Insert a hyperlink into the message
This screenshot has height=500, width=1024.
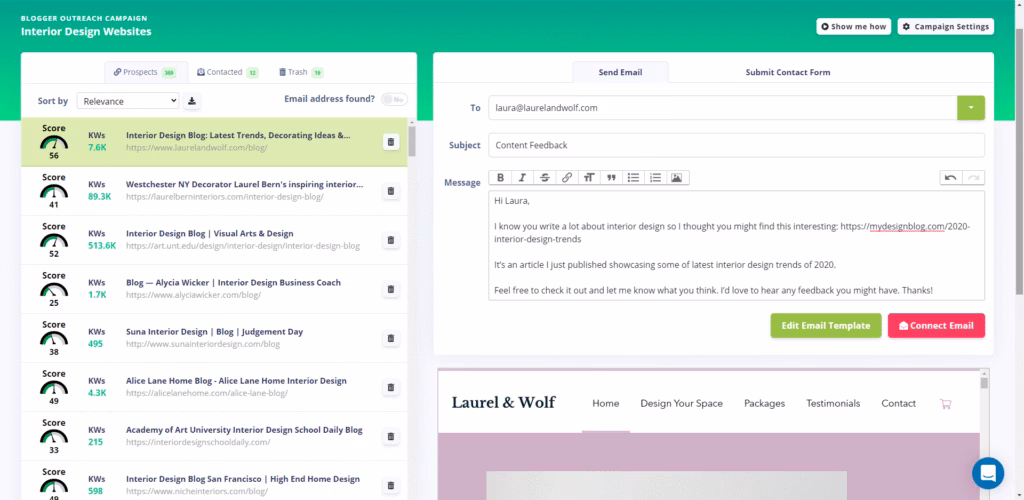(566, 178)
